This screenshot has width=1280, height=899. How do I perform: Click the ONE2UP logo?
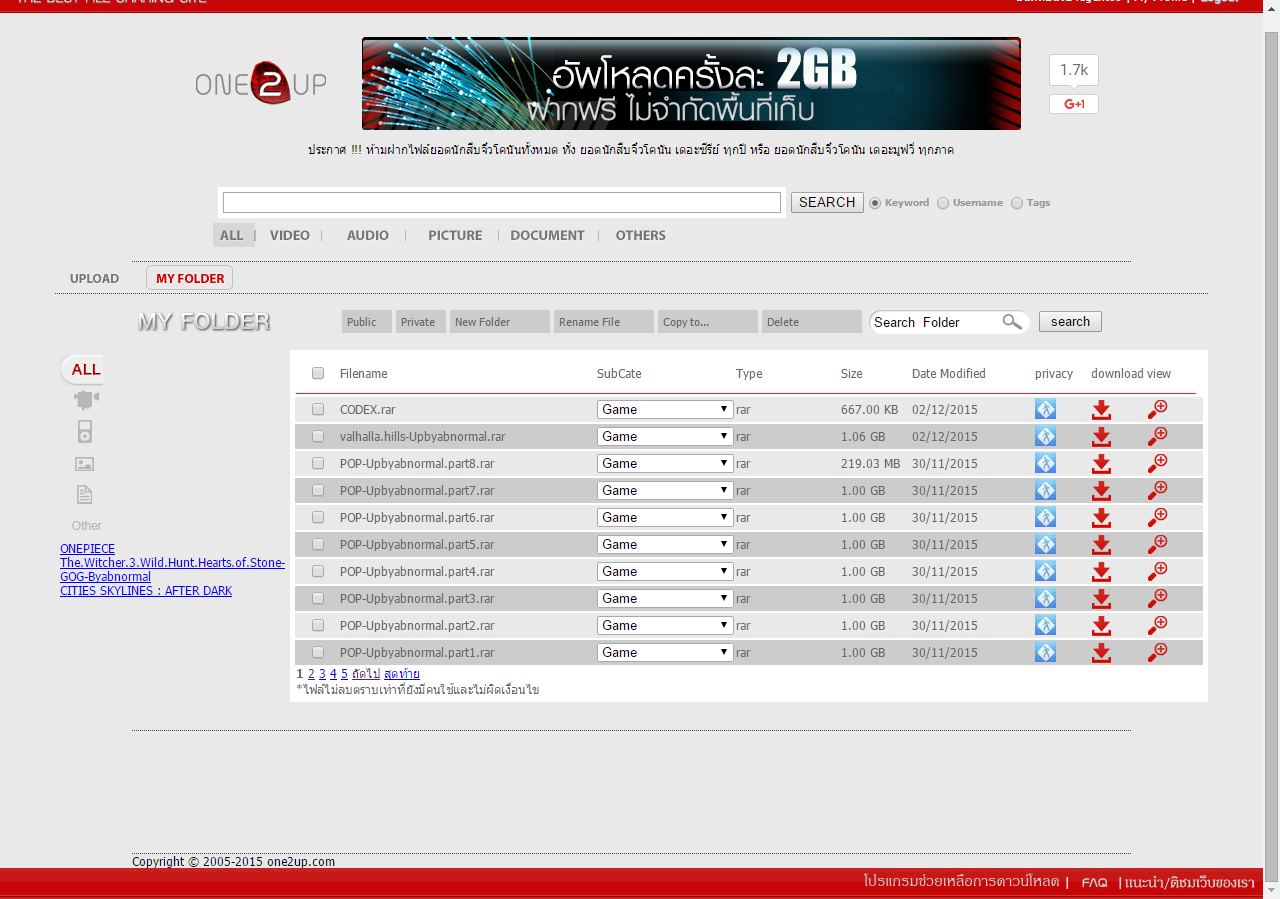pyautogui.click(x=261, y=84)
